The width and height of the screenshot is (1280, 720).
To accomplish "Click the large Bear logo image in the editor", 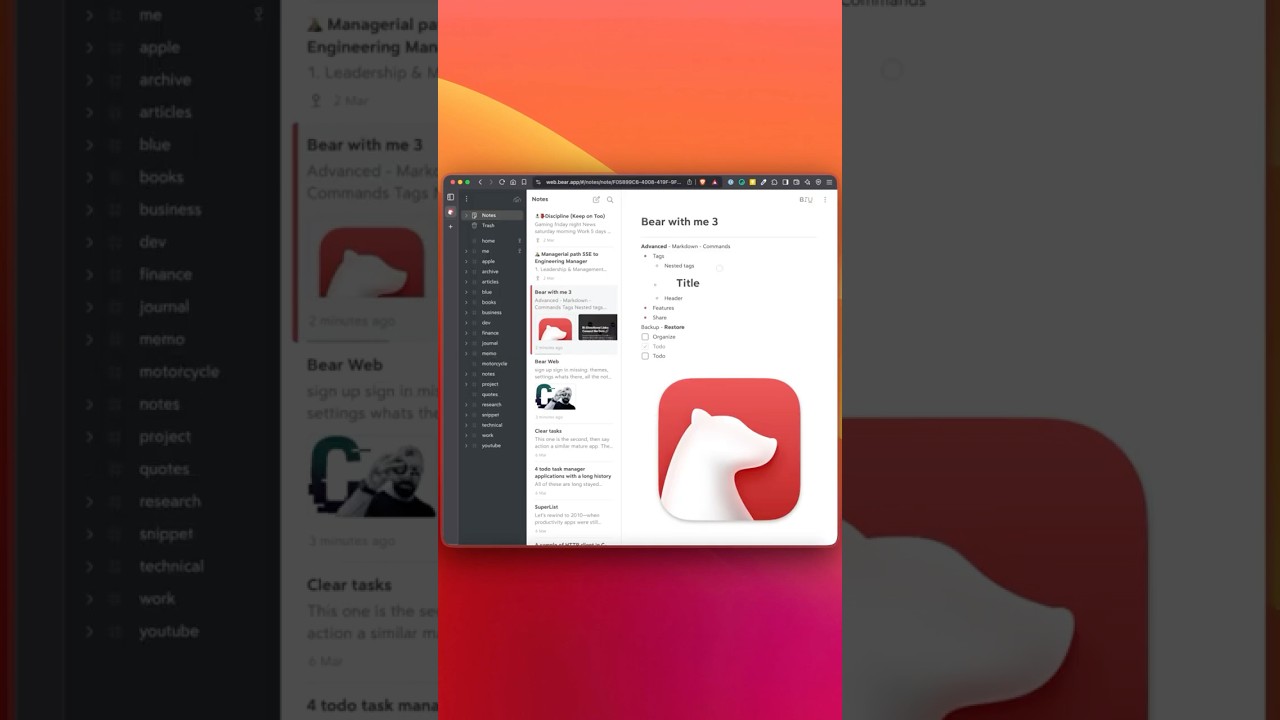I will [729, 449].
